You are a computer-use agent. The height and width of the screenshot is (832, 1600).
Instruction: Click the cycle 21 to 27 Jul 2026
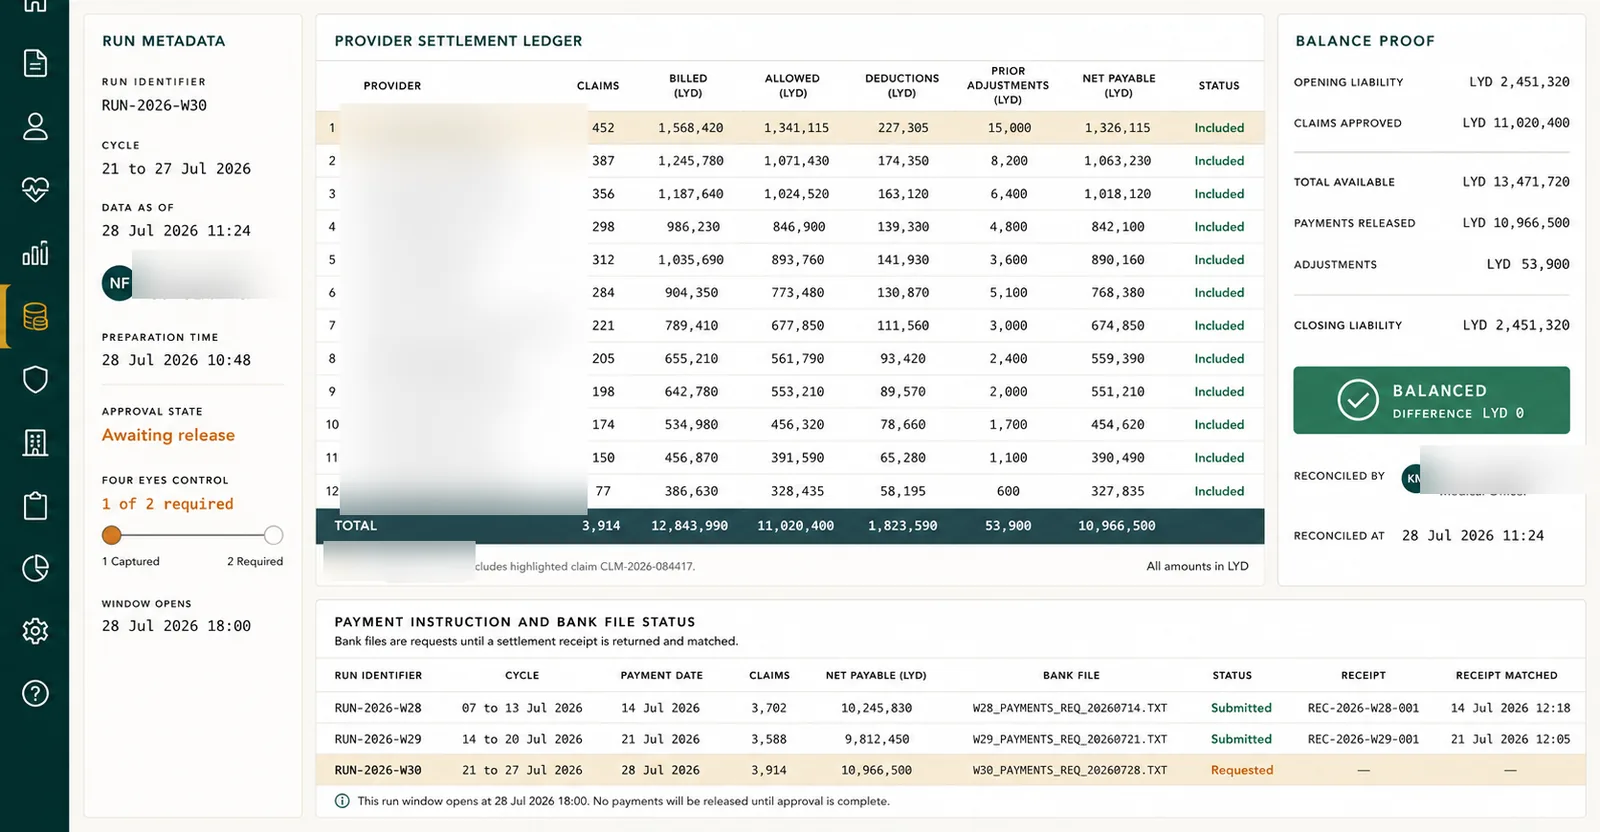pyautogui.click(x=176, y=169)
